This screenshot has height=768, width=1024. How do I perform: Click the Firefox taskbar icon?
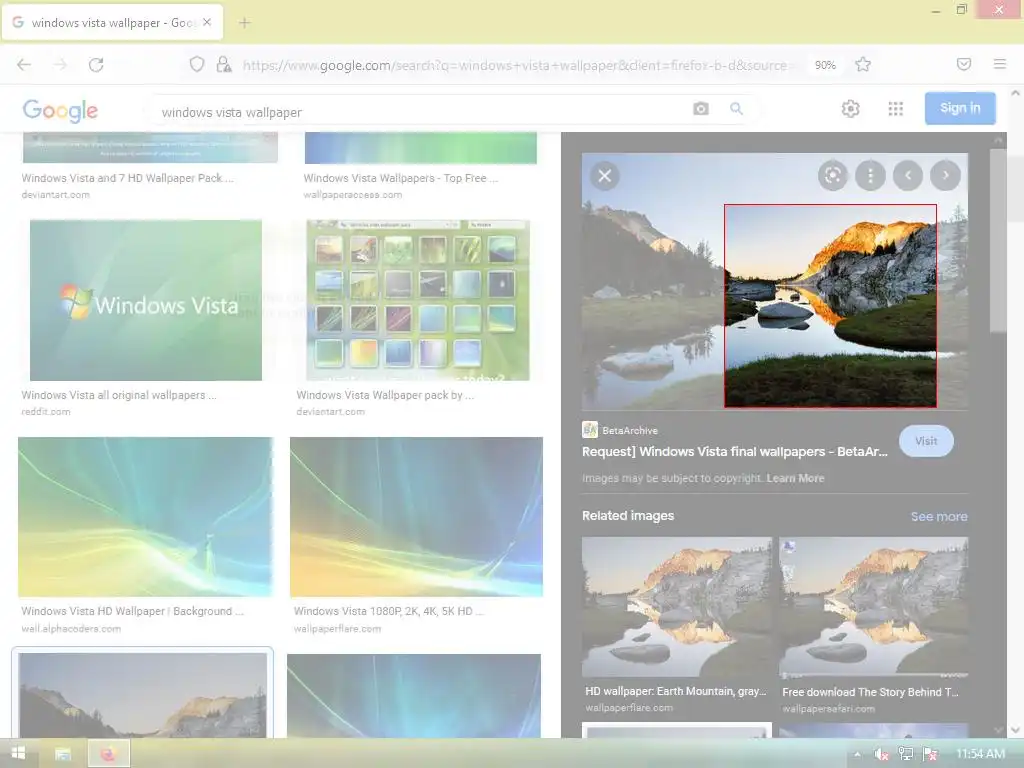point(108,754)
